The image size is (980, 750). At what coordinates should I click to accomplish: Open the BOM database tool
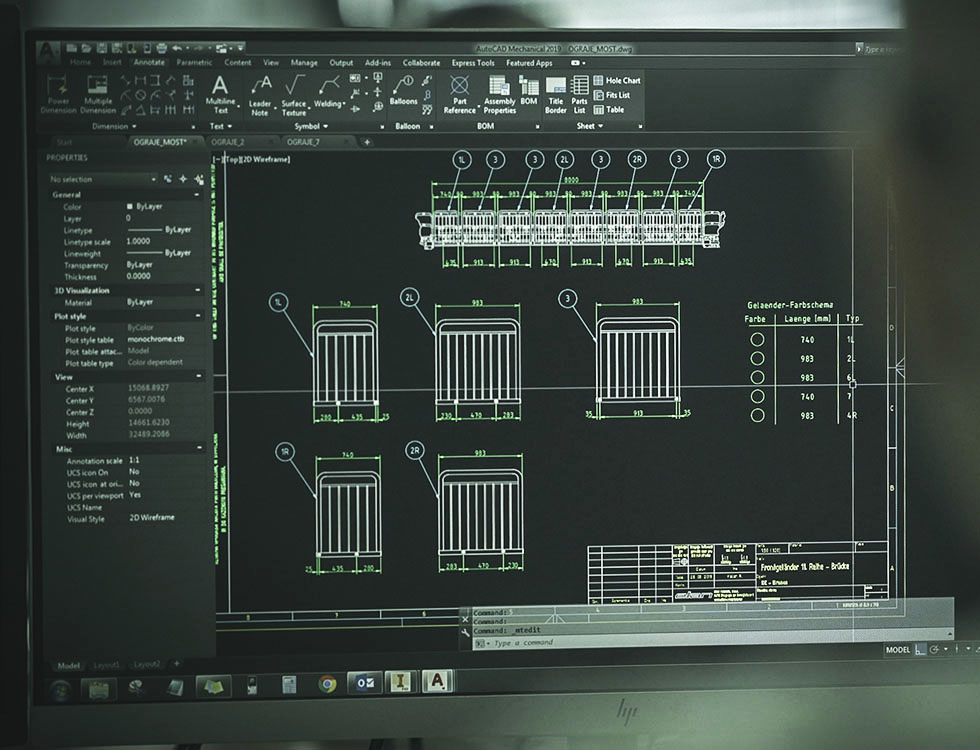click(x=529, y=91)
